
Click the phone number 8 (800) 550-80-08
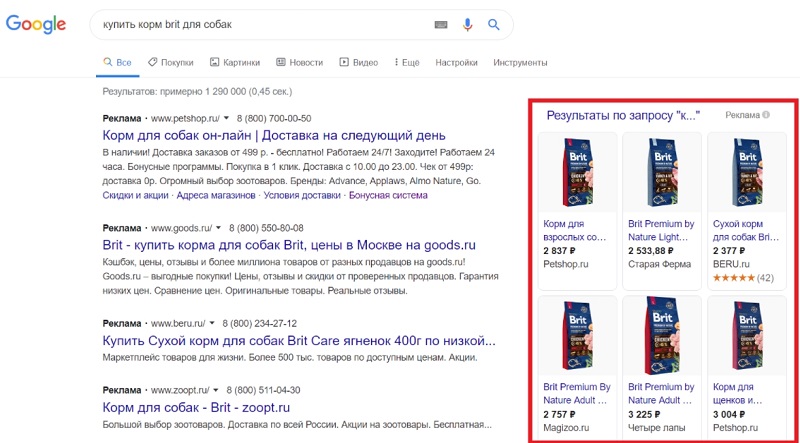266,228
